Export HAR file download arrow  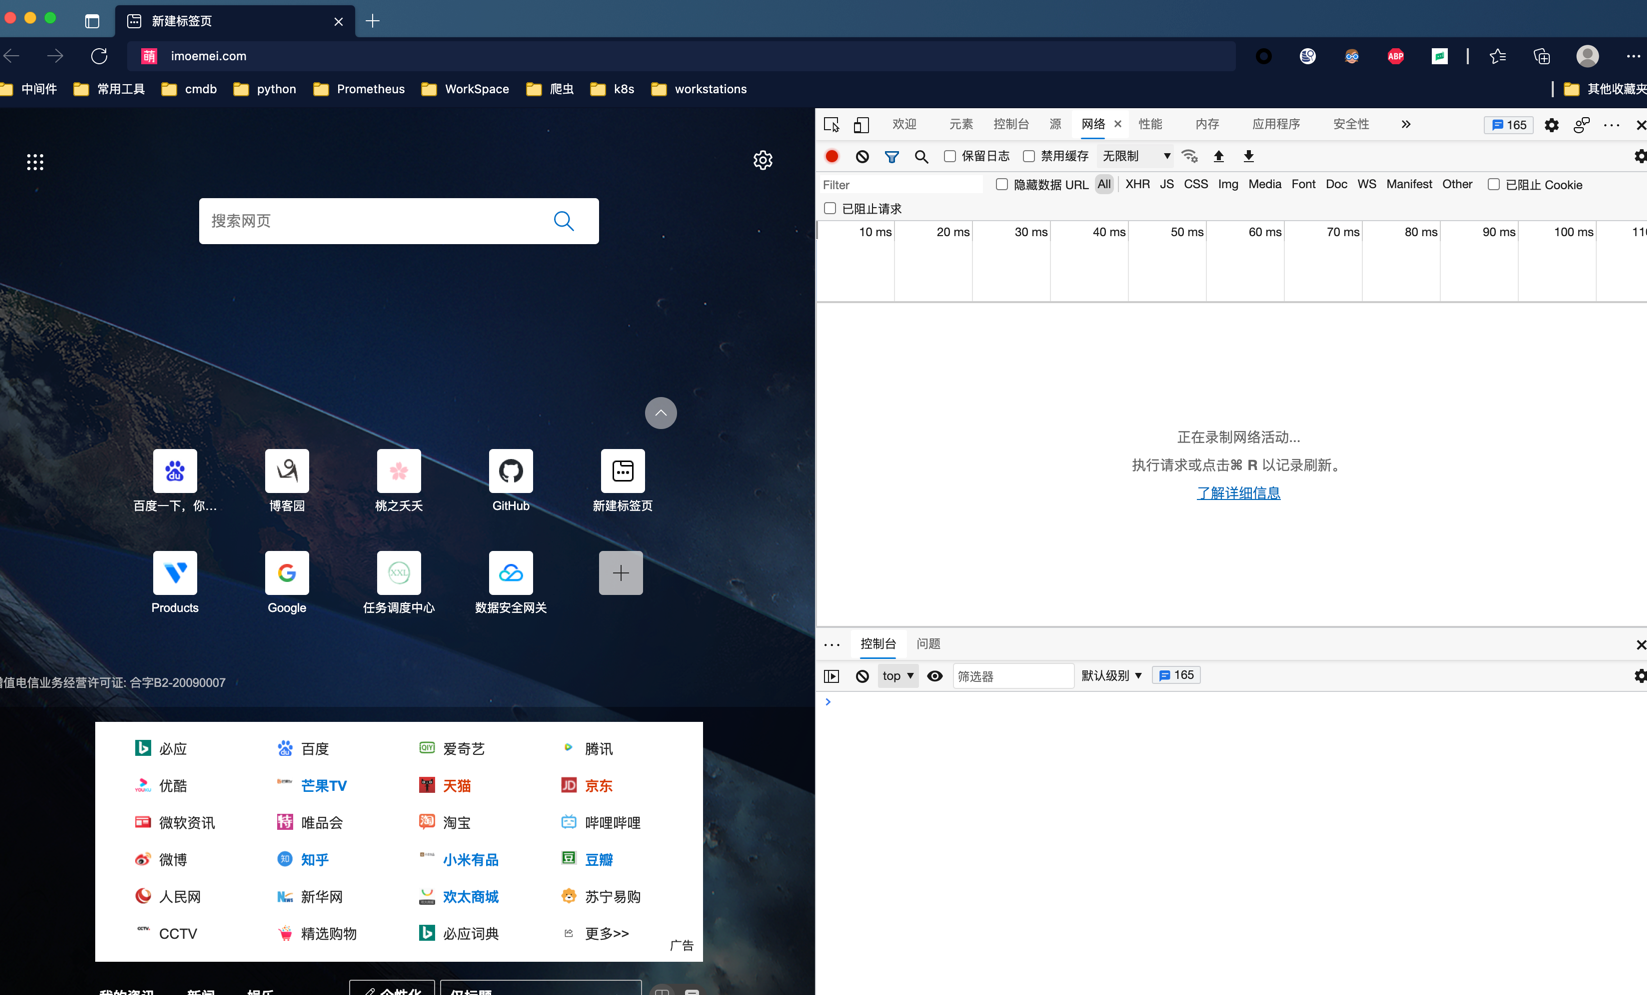click(x=1249, y=156)
